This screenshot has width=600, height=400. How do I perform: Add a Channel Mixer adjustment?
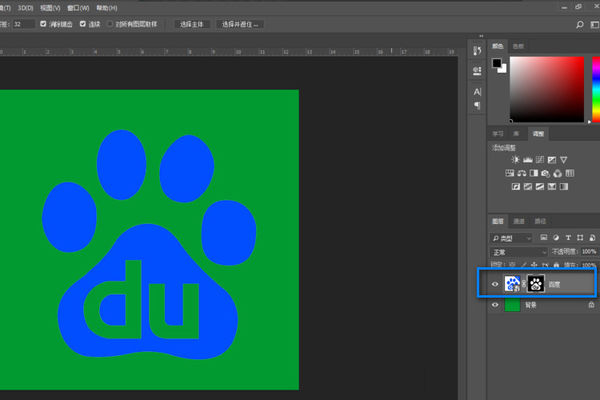(x=558, y=174)
